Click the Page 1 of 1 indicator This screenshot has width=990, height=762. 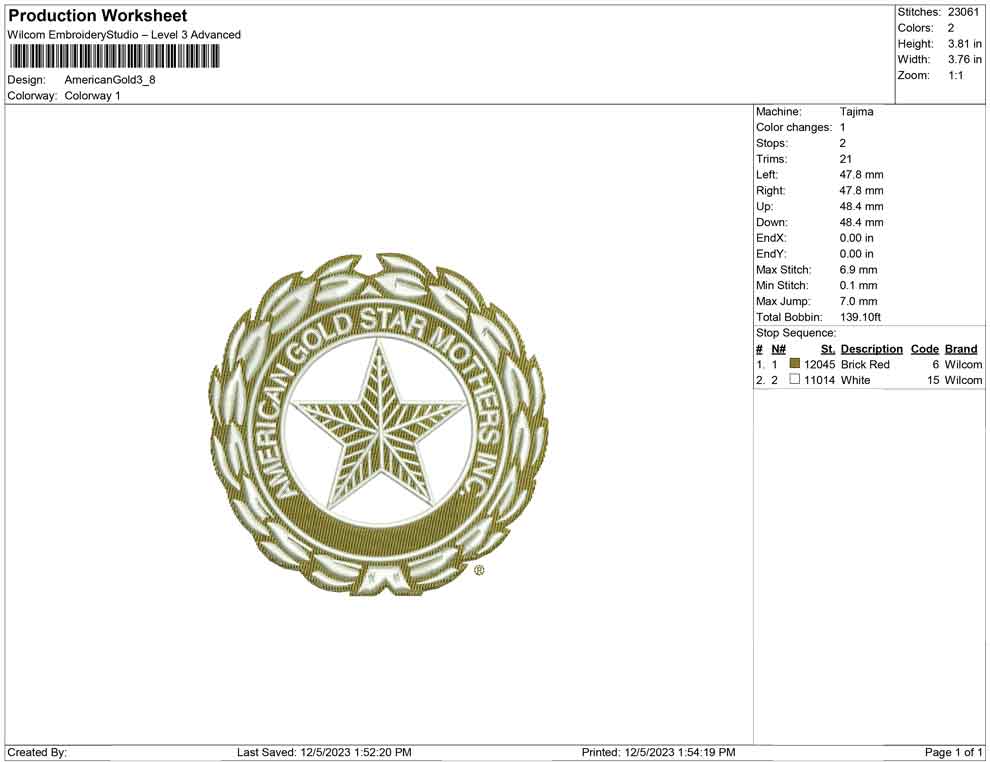point(953,752)
